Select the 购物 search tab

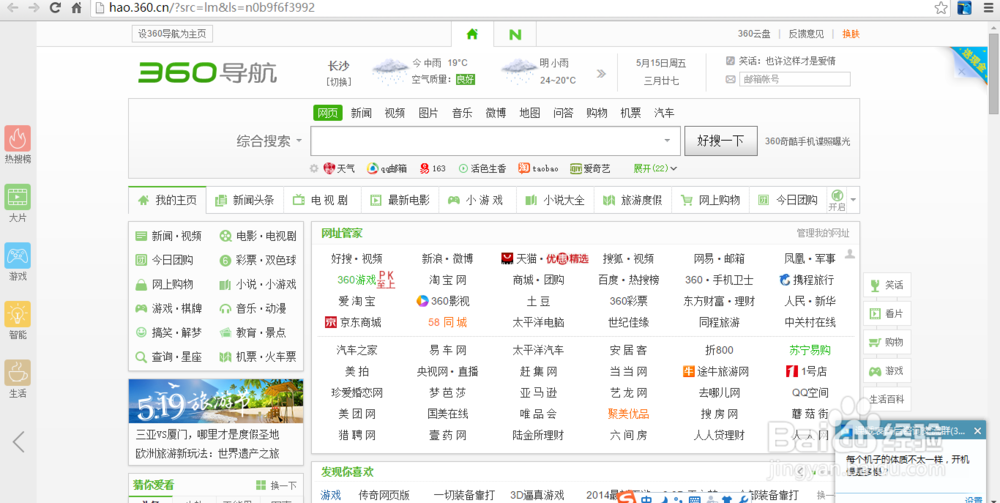click(597, 113)
